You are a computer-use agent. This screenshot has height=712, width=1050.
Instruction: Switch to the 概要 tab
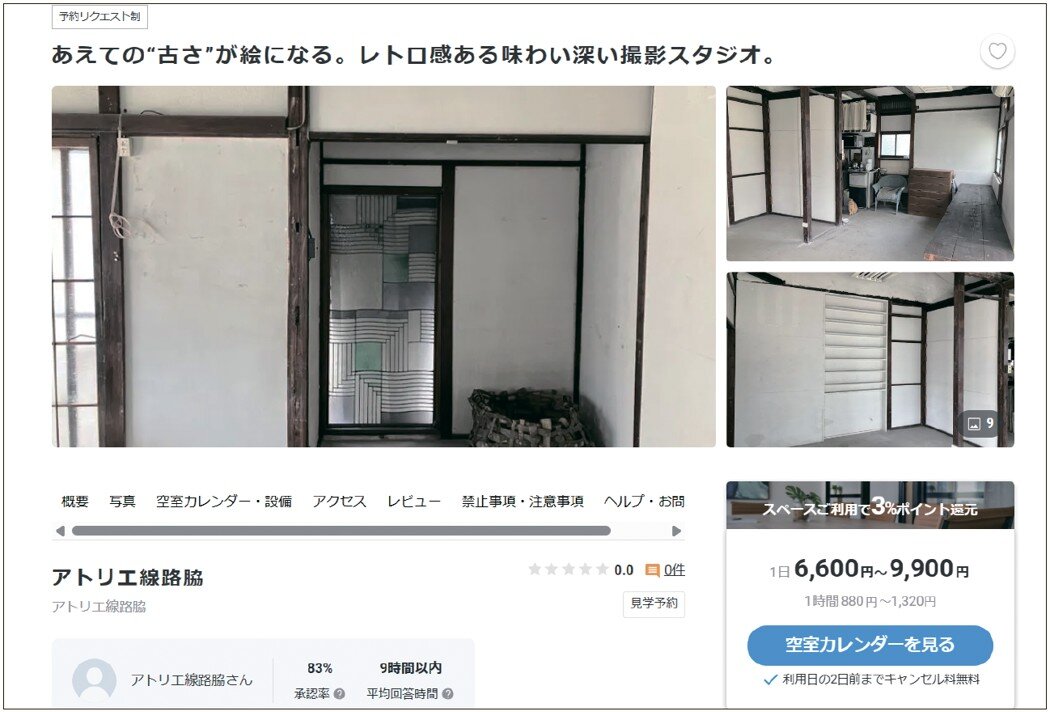(x=75, y=501)
